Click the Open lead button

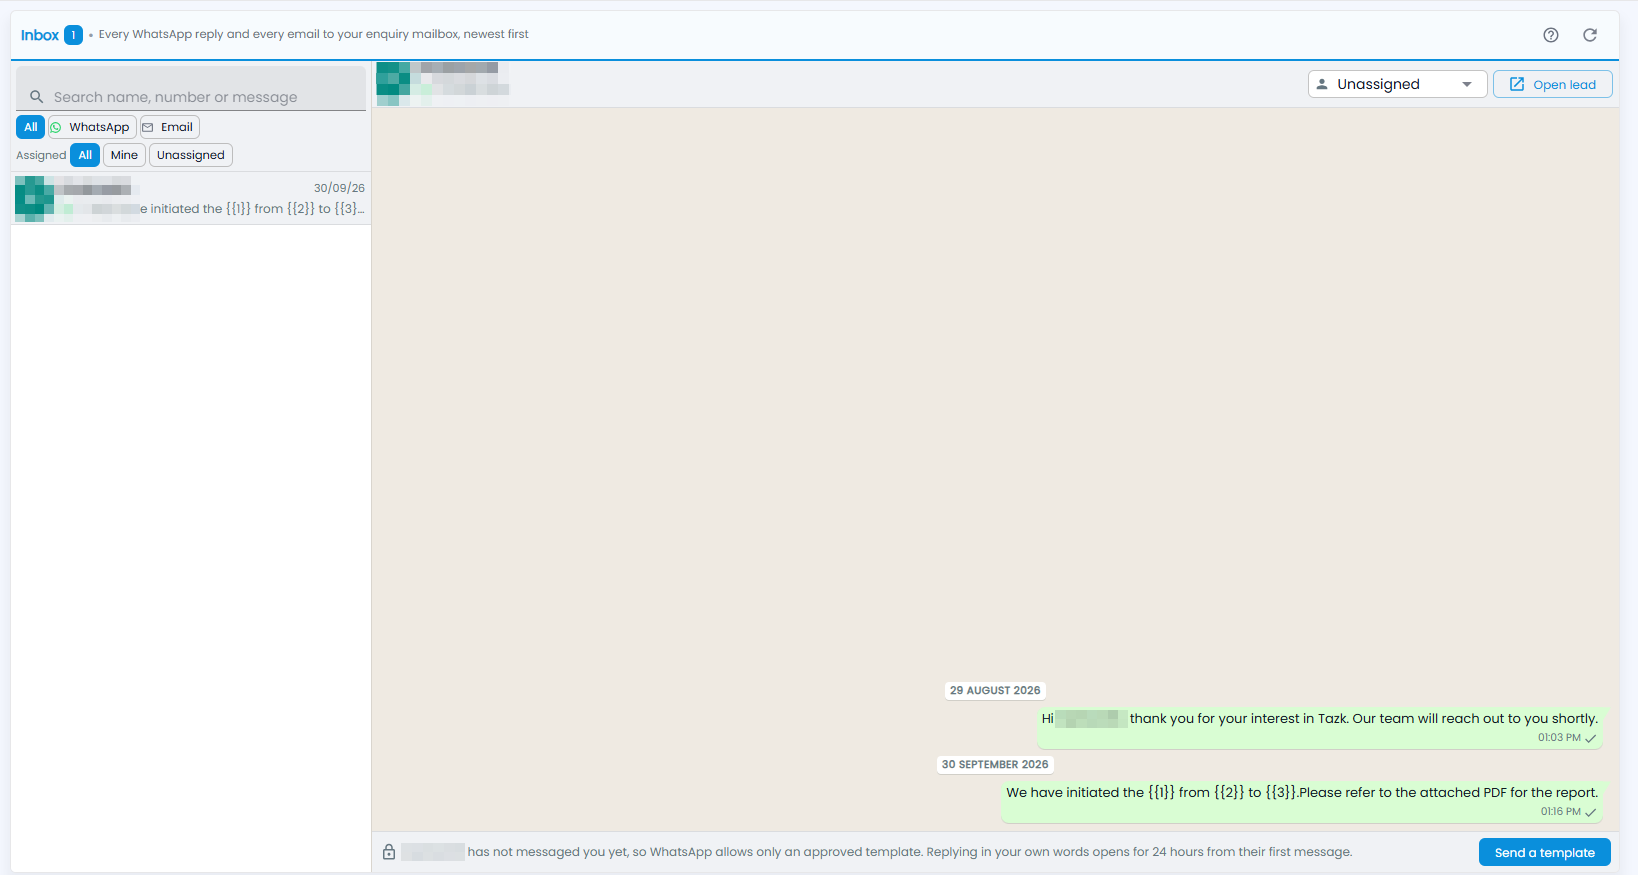pyautogui.click(x=1552, y=84)
